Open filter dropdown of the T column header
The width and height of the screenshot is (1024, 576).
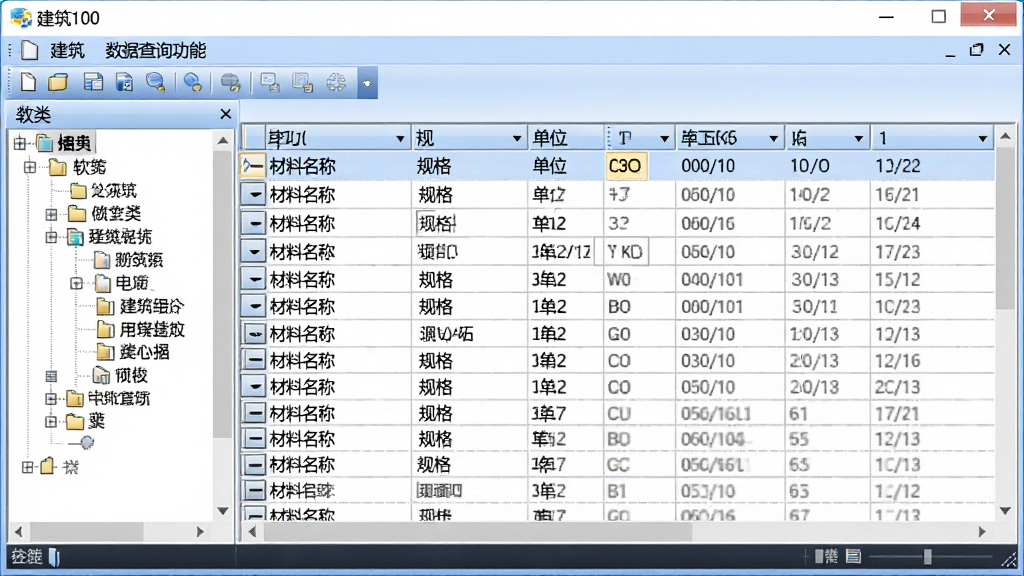(664, 138)
